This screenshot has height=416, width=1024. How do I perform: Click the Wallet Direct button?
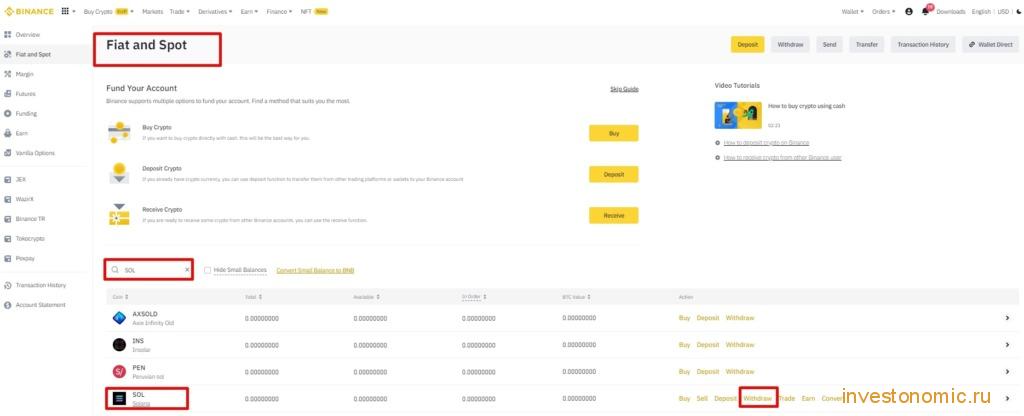[x=990, y=44]
